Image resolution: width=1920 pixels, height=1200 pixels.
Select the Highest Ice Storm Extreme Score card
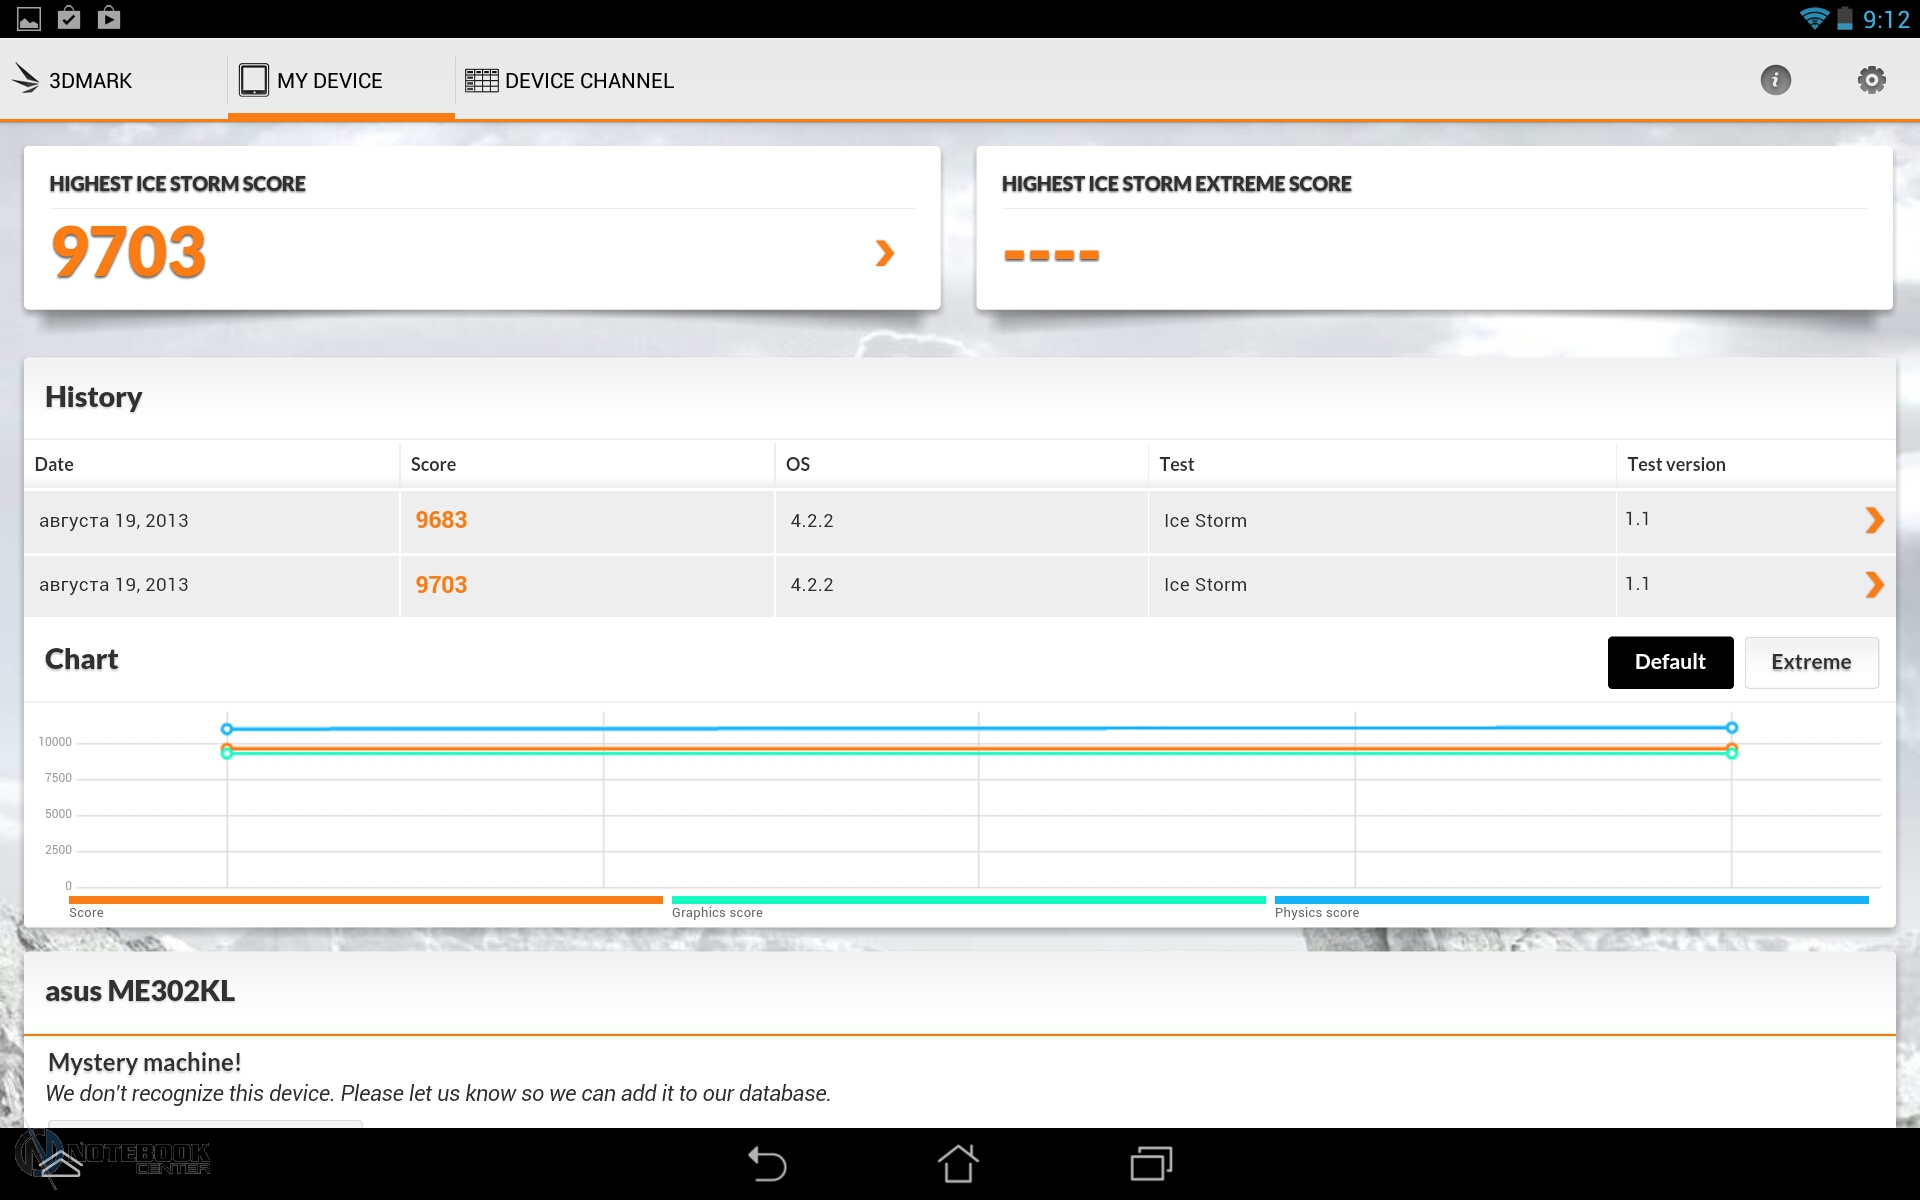[x=1433, y=228]
